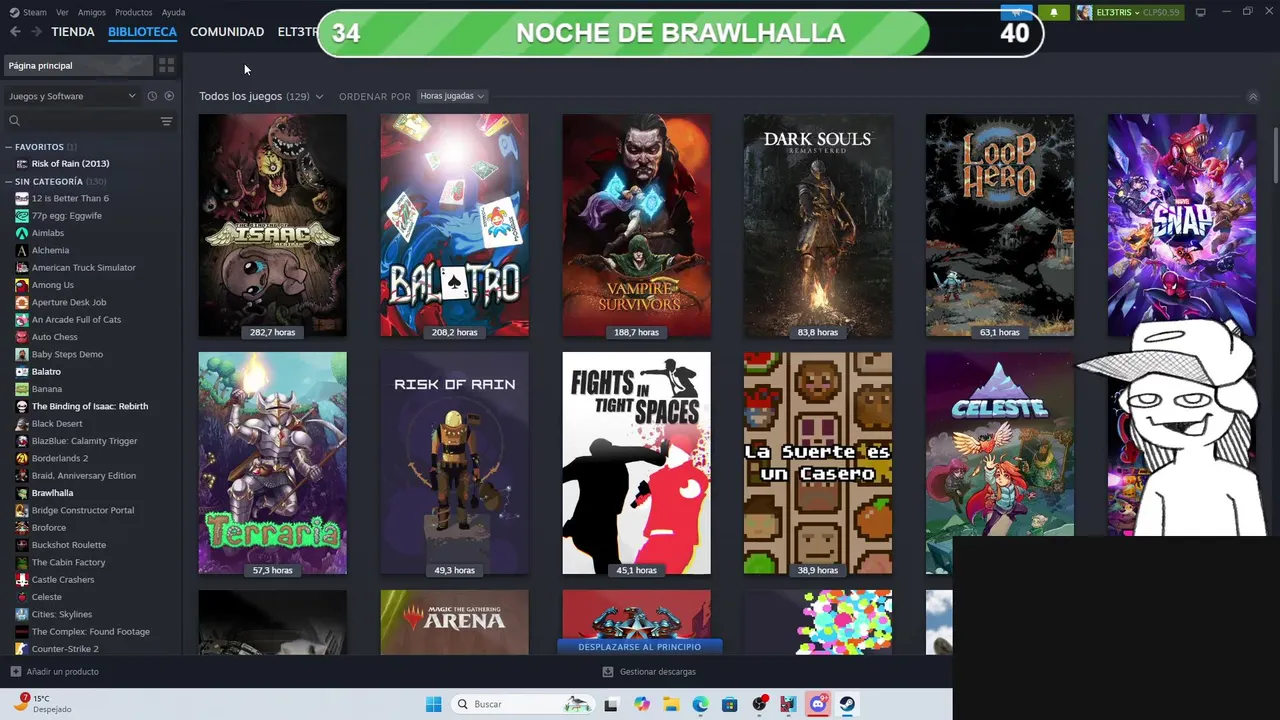1280x720 pixels.
Task: Open Vampire Survivors cover
Action: (636, 225)
